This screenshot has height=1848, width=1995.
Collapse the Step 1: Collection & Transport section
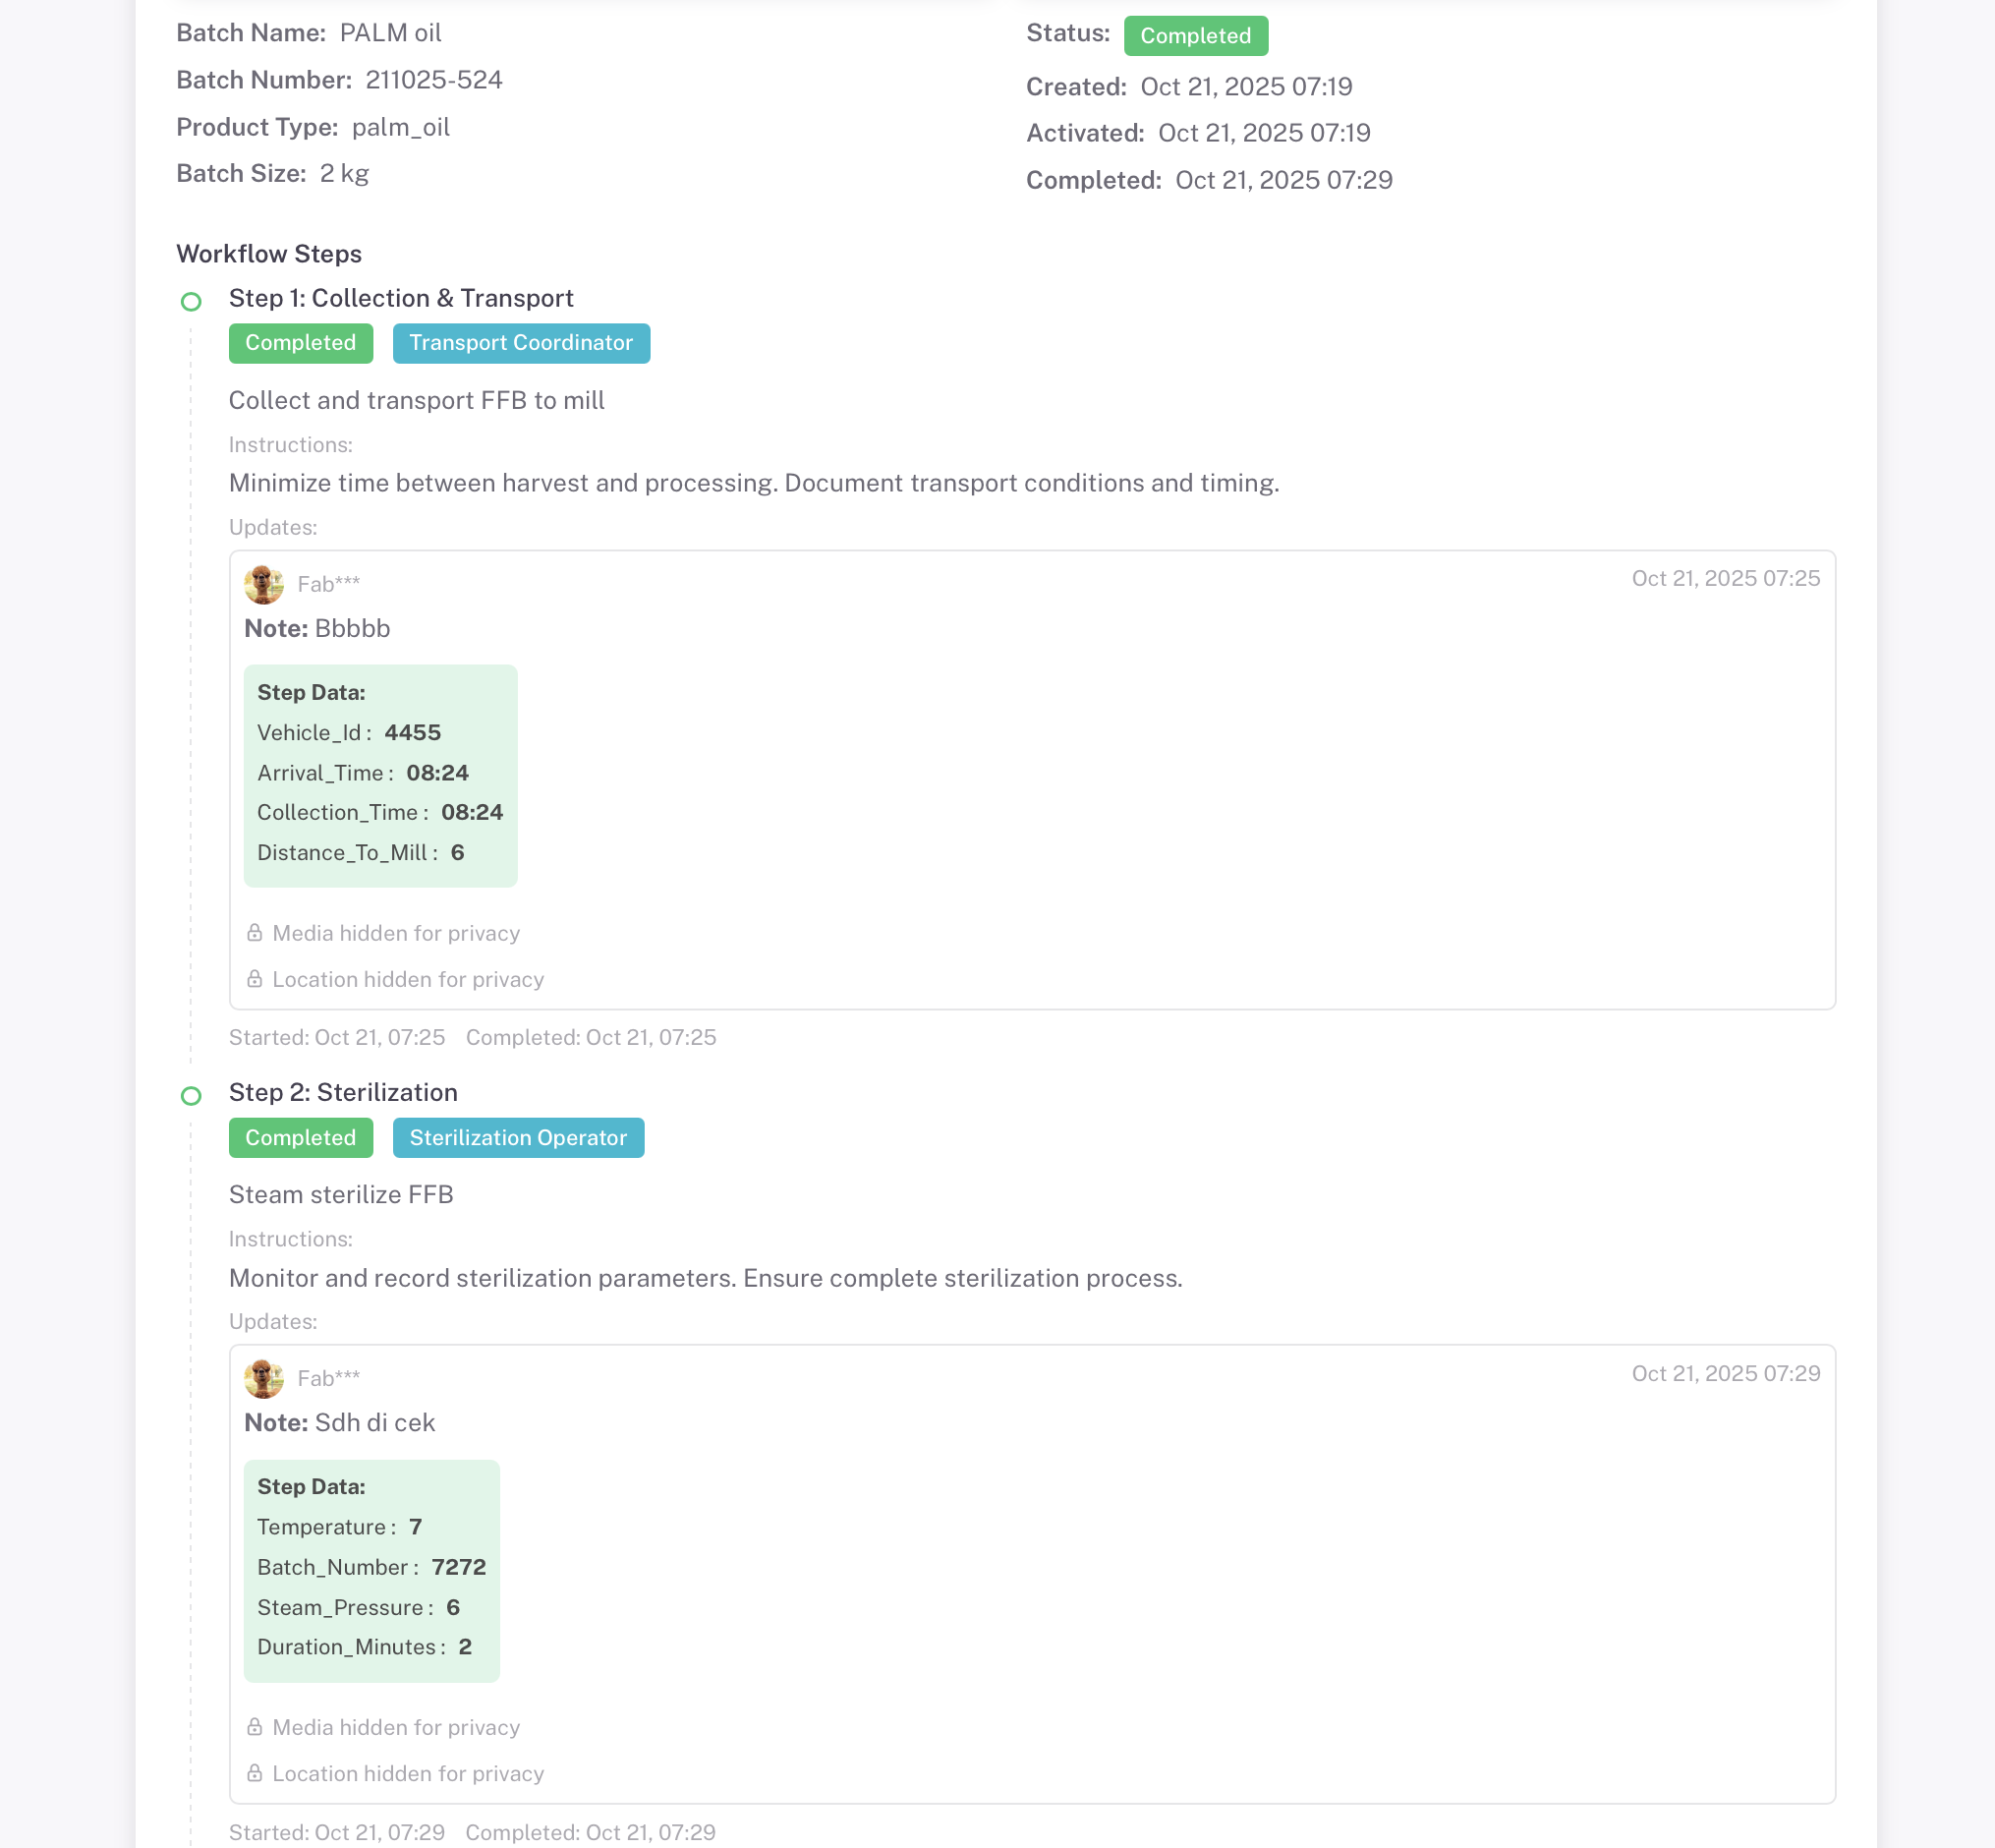coord(400,298)
